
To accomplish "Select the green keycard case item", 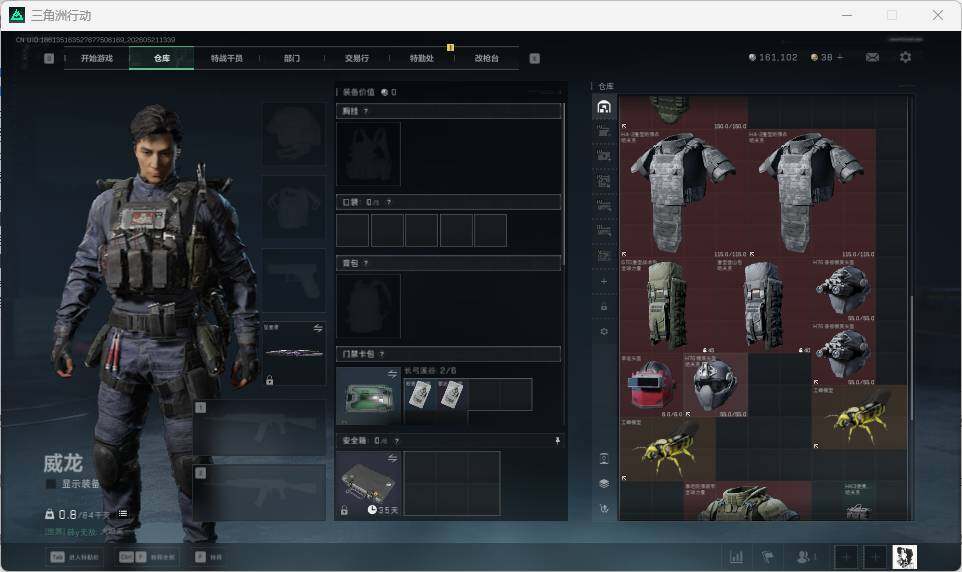I will coord(368,396).
